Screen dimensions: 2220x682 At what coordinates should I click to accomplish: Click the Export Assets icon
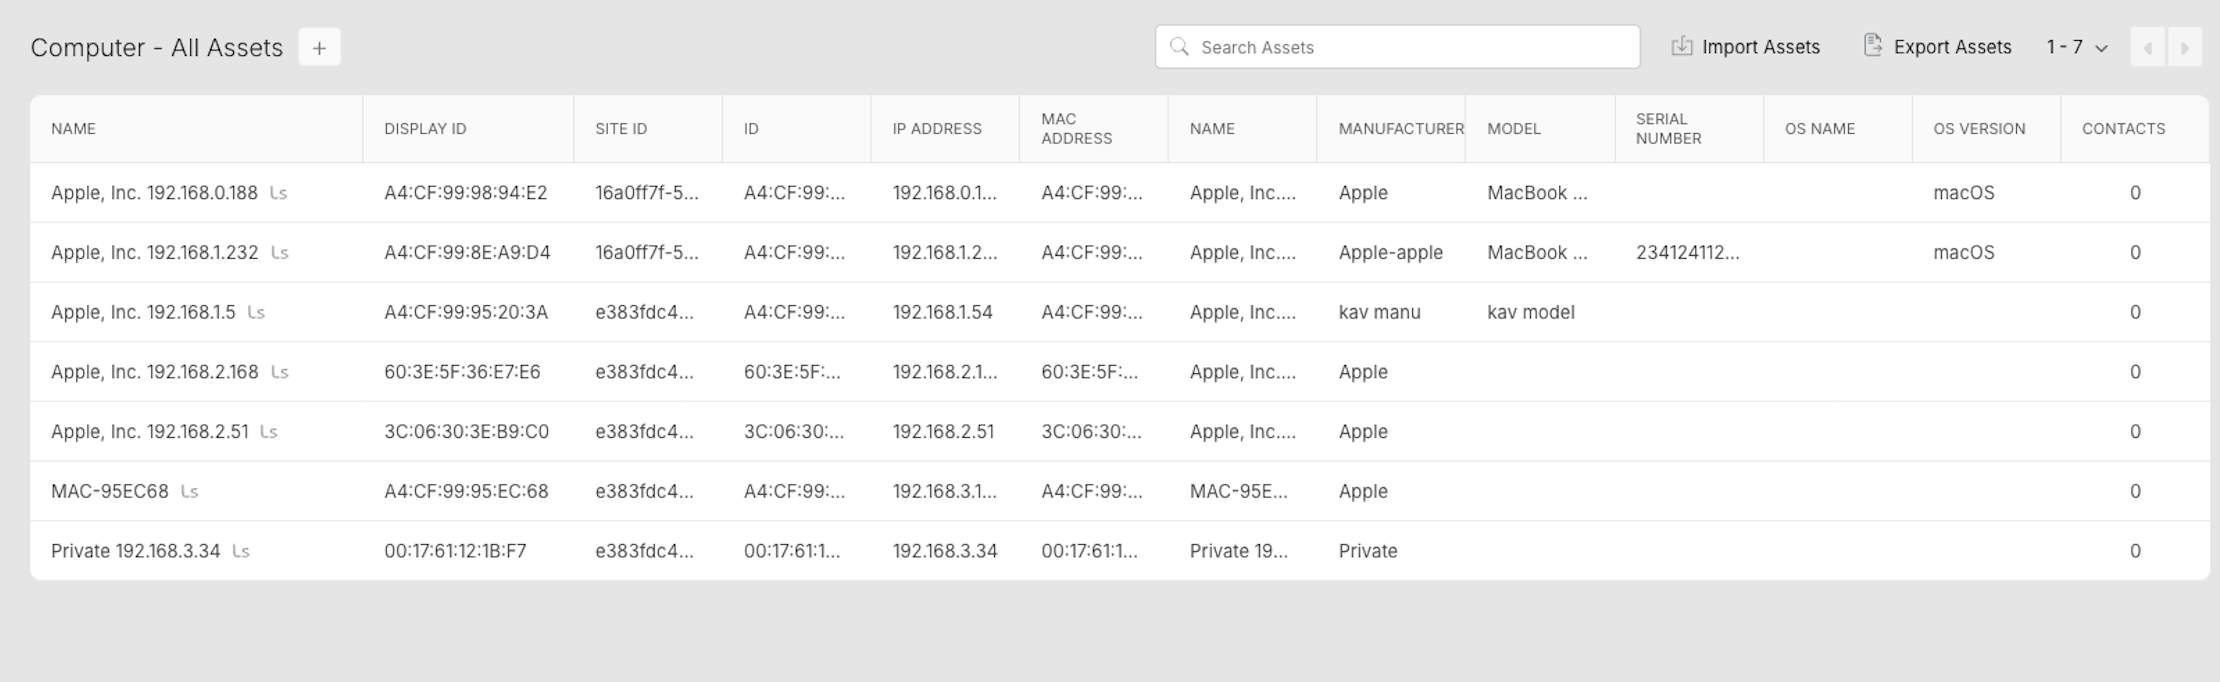(x=1873, y=46)
